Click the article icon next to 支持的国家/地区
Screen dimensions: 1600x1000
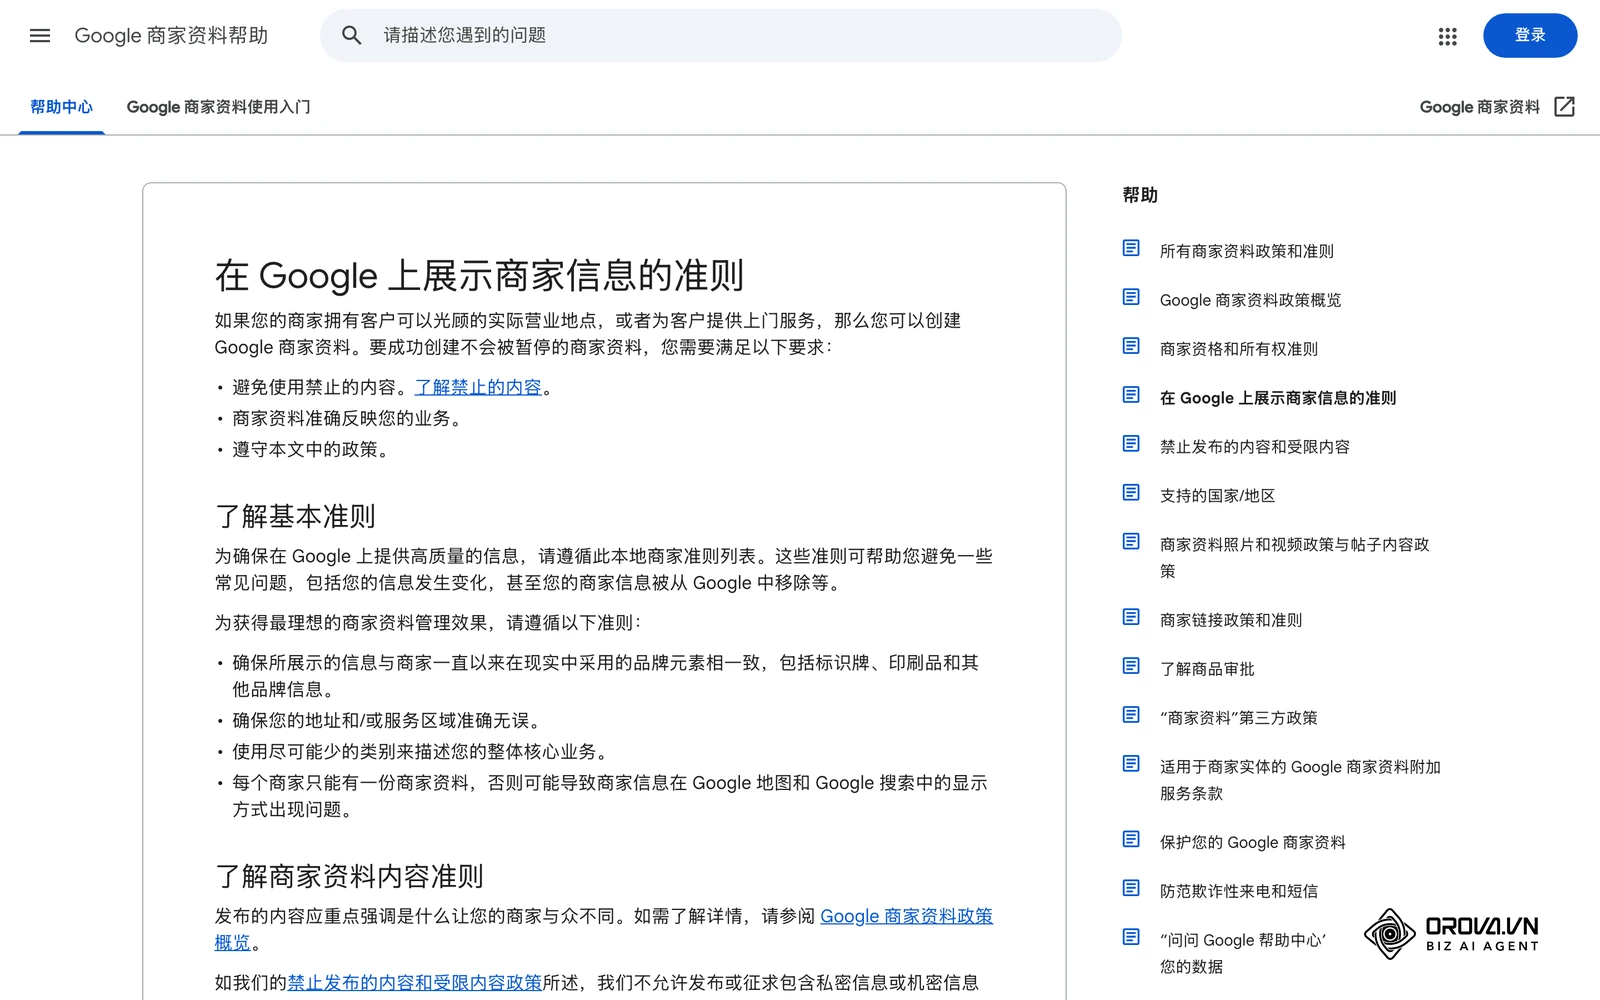point(1131,492)
